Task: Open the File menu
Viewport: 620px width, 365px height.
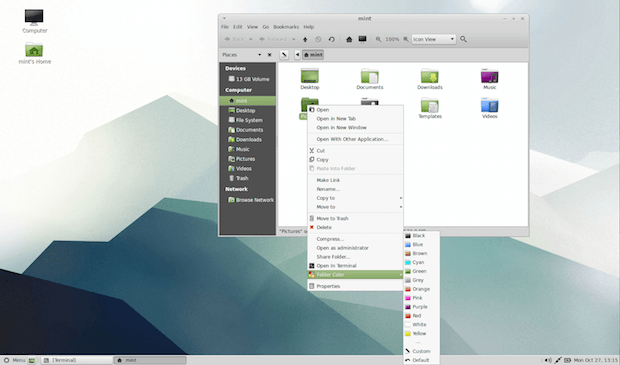Action: tap(225, 27)
